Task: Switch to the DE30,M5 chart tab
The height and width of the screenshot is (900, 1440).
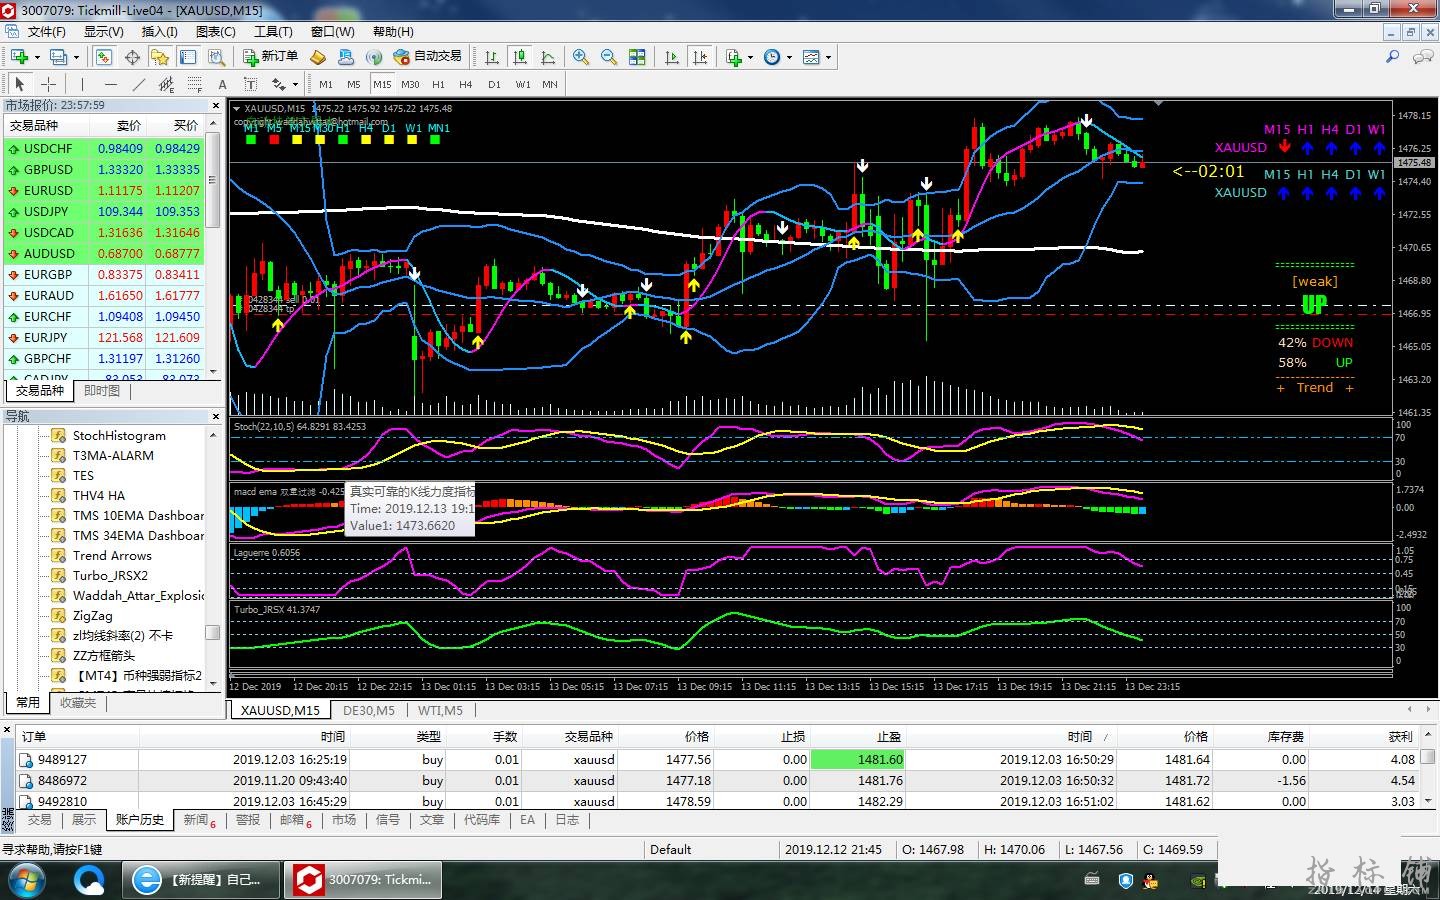Action: pyautogui.click(x=368, y=710)
